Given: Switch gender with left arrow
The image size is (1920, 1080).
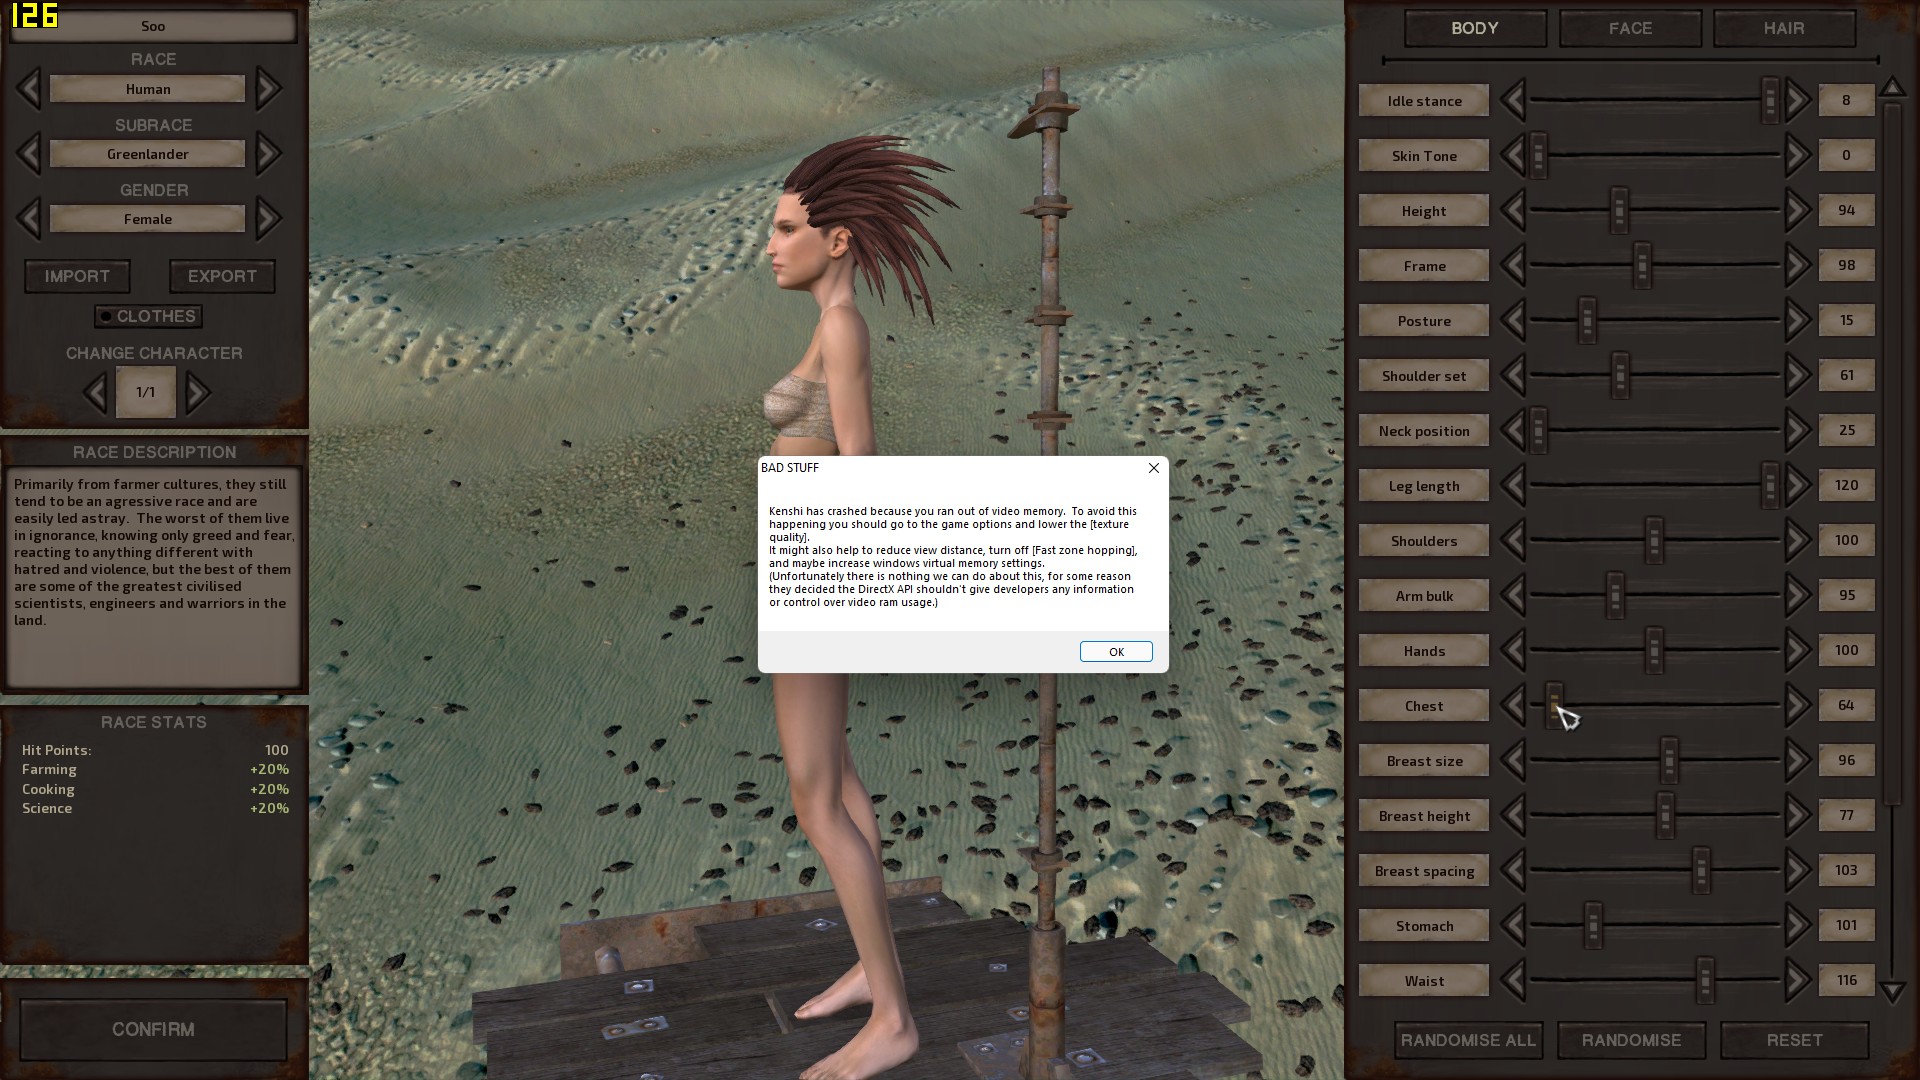Looking at the screenshot, I should (29, 219).
